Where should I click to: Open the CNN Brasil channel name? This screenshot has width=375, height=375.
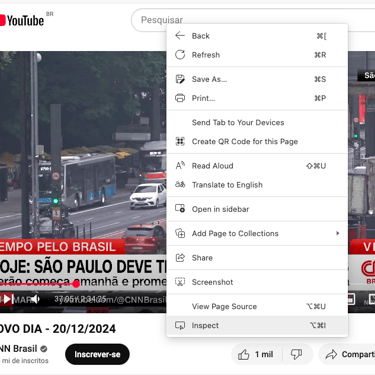click(x=19, y=349)
